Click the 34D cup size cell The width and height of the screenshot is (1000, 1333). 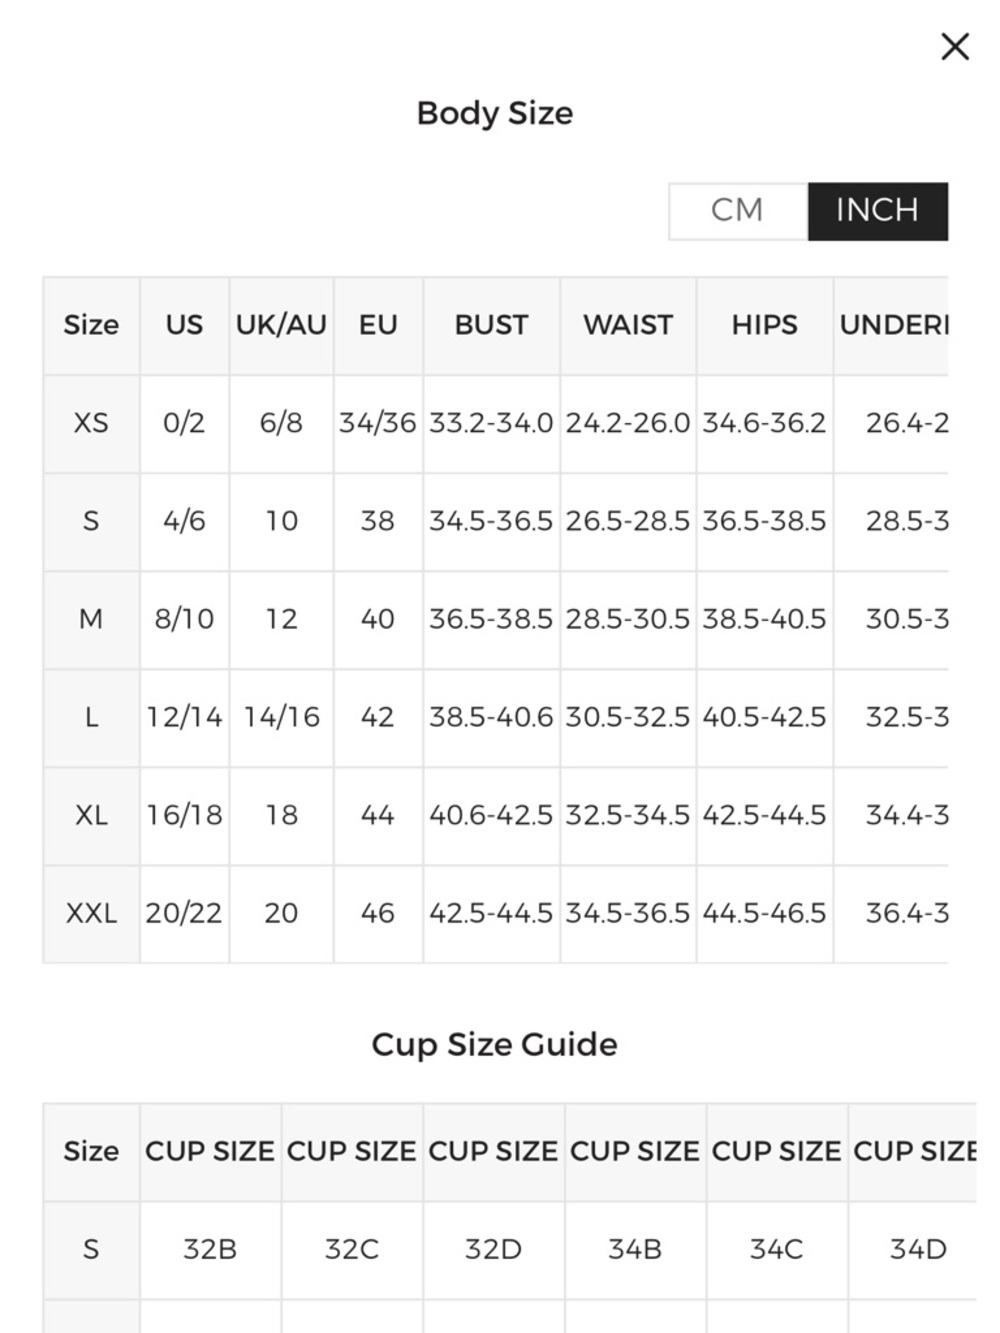coord(917,1249)
